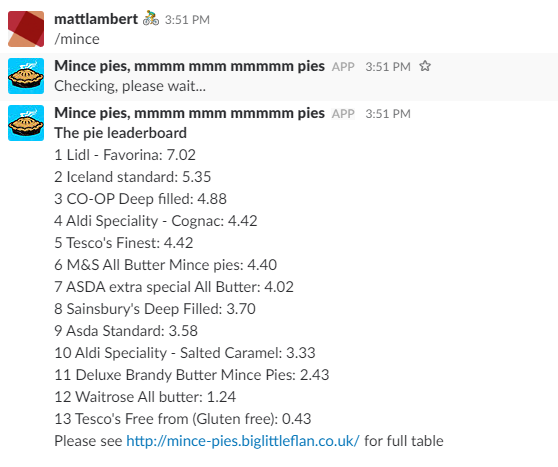This screenshot has width=558, height=467.
Task: Click 'The pie leaderboard' heading
Action: point(120,133)
